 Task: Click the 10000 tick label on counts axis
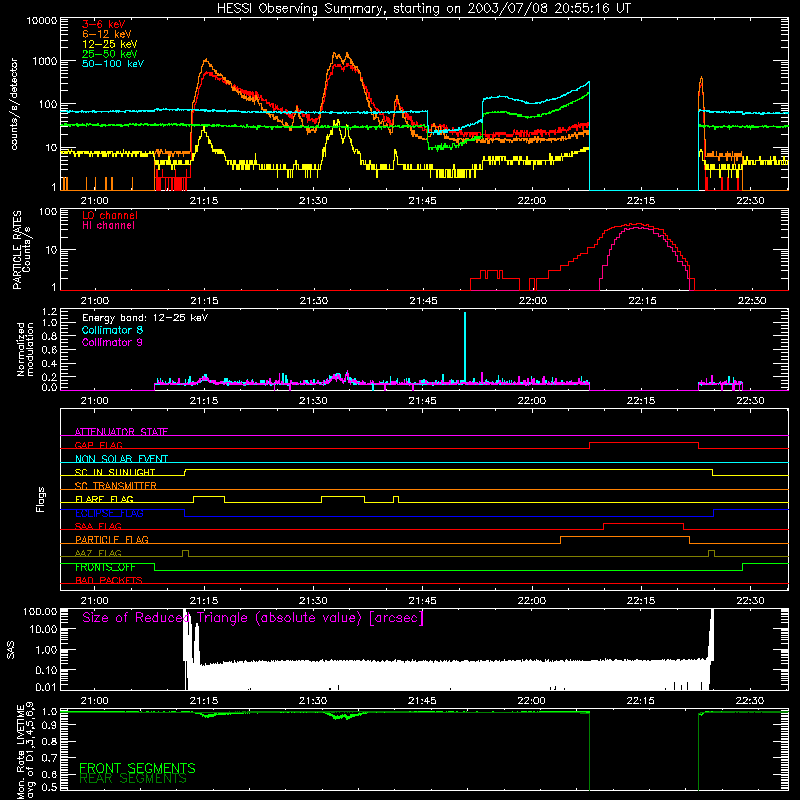[x=42, y=20]
